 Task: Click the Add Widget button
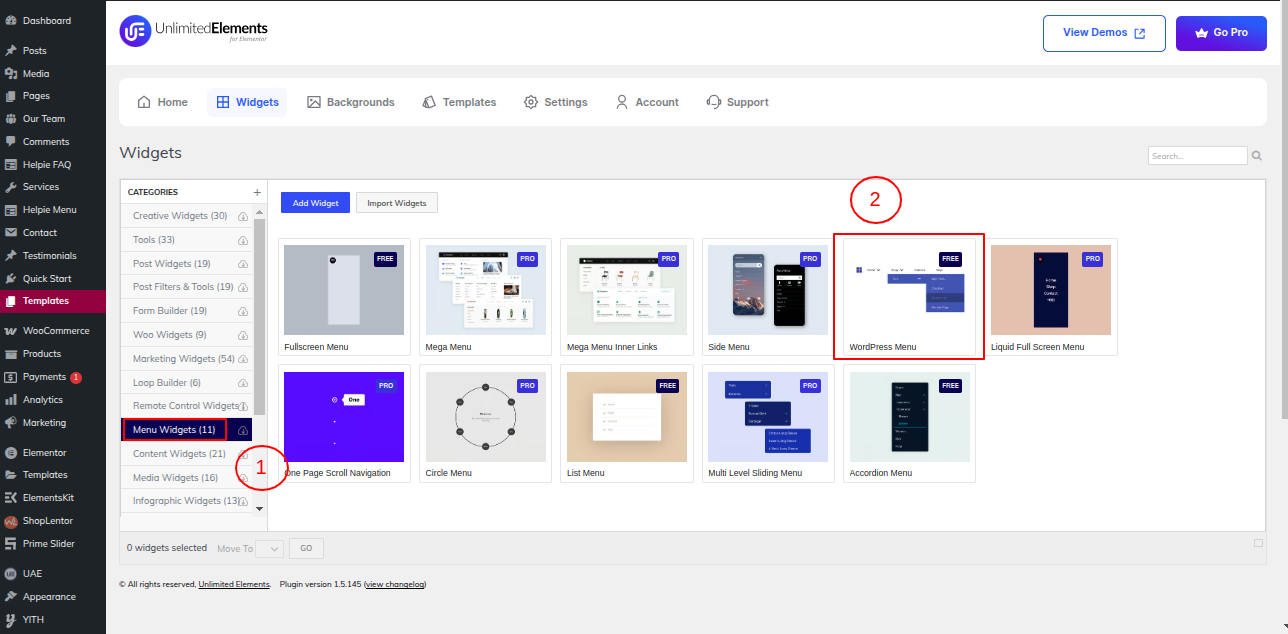click(x=315, y=203)
